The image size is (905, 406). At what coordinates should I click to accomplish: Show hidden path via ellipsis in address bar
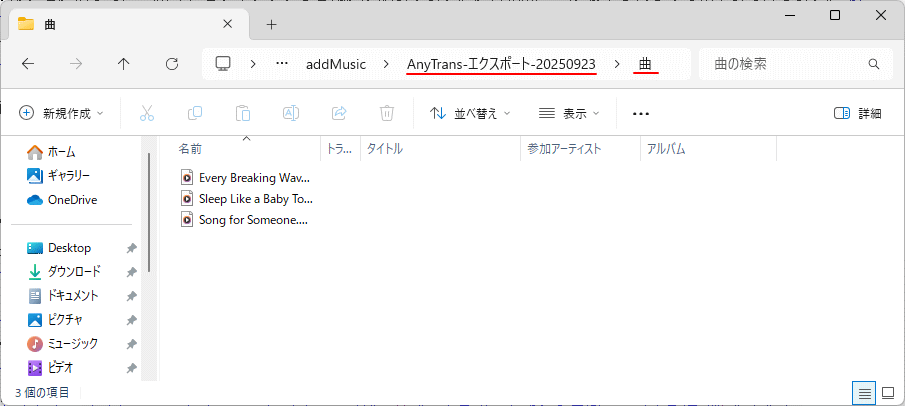(x=282, y=64)
